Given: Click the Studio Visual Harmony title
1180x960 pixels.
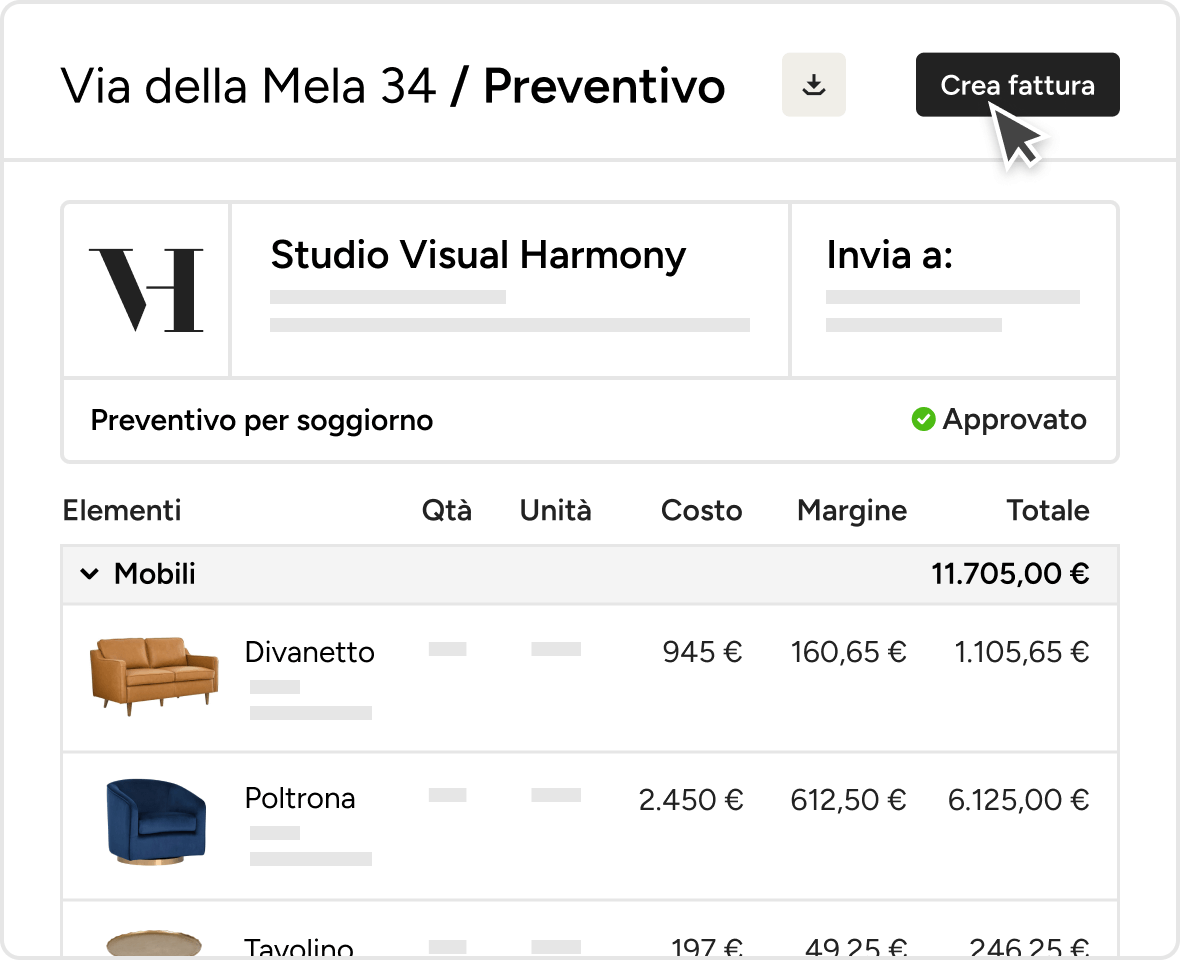Looking at the screenshot, I should point(479,255).
